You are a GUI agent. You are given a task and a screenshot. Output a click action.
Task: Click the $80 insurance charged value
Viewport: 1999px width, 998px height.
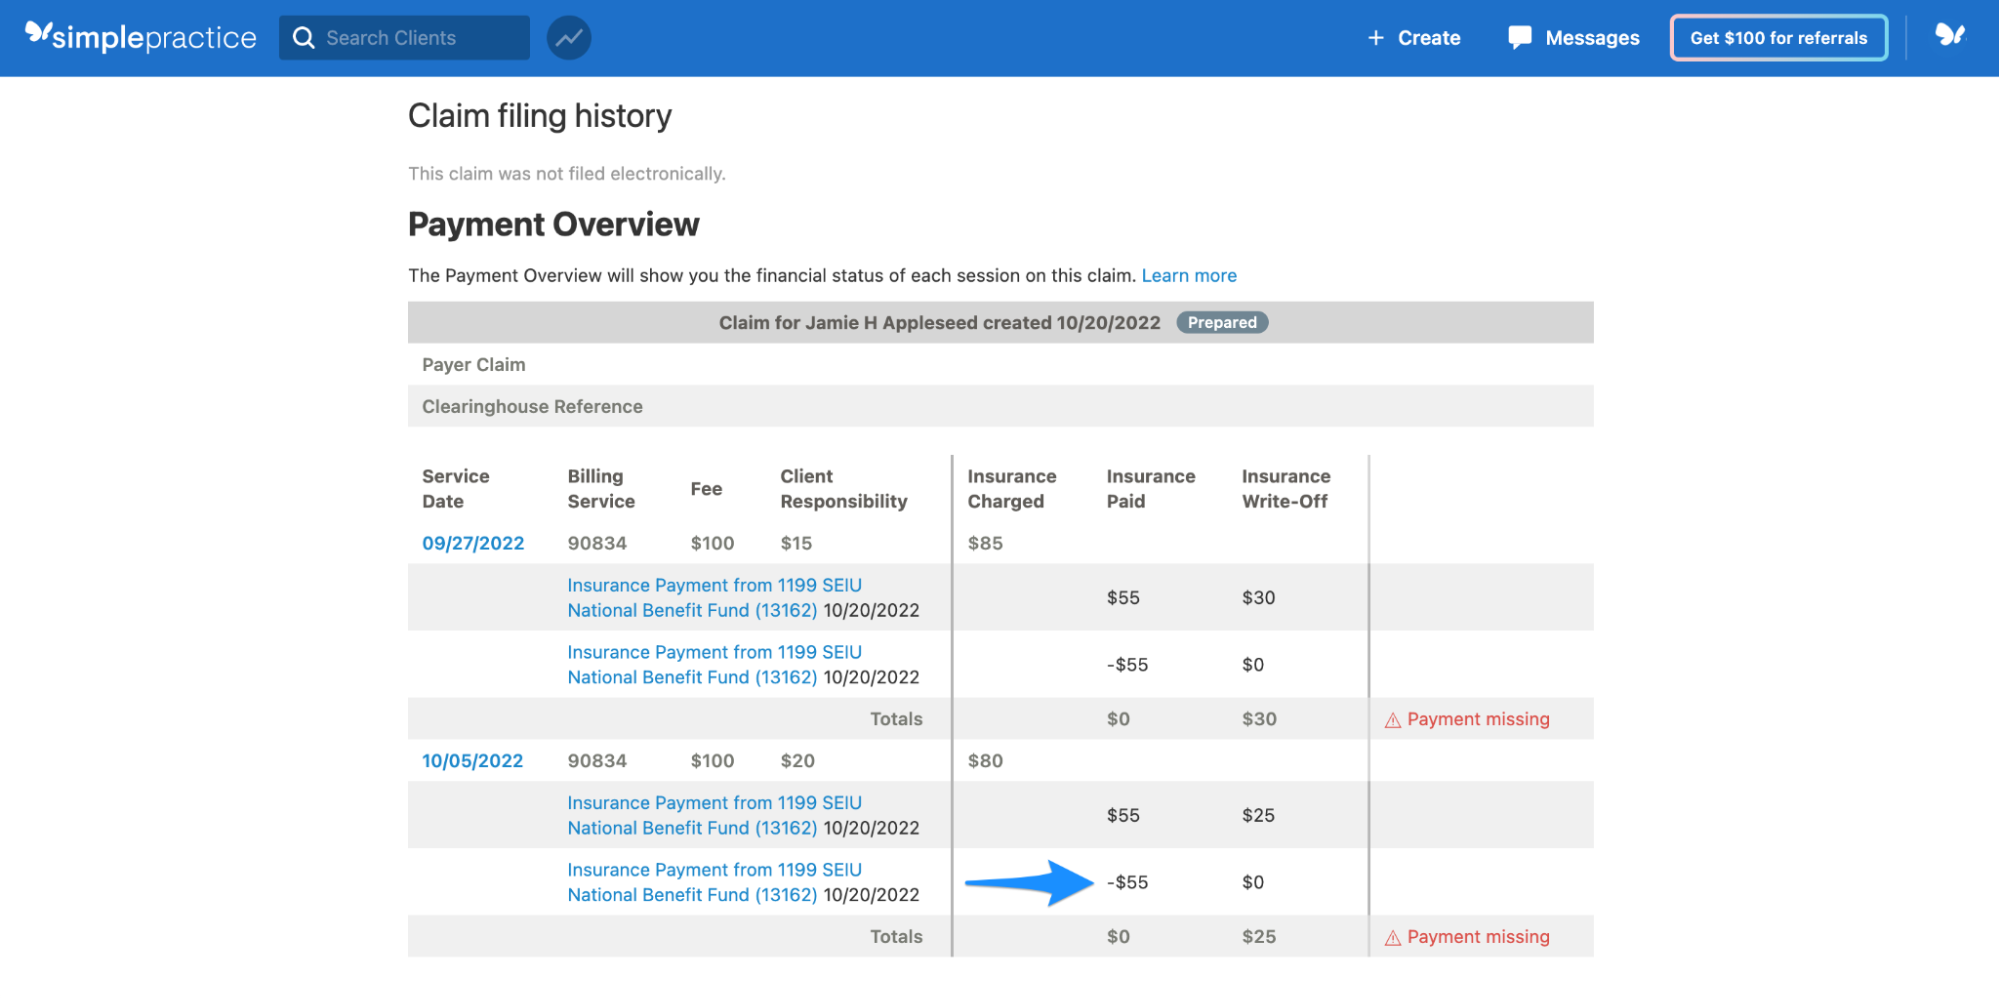(x=985, y=761)
